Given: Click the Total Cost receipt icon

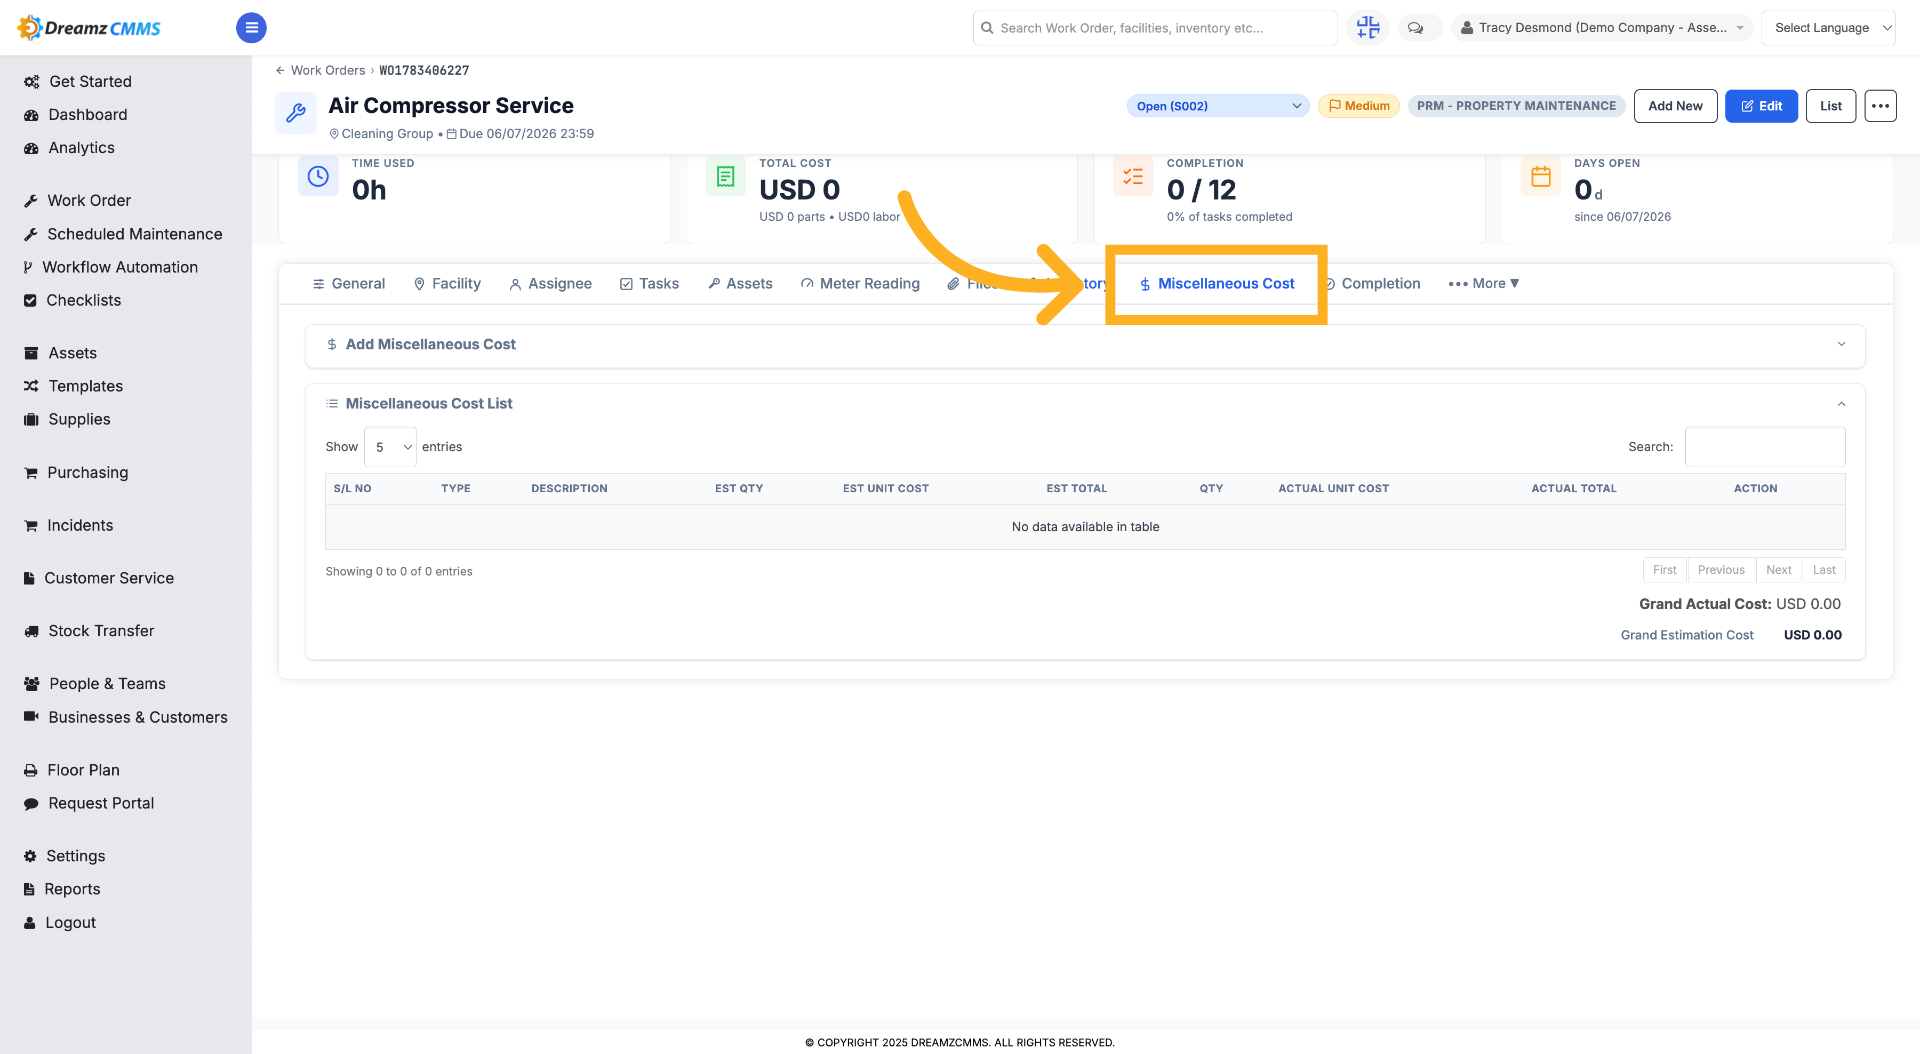Looking at the screenshot, I should click(726, 177).
